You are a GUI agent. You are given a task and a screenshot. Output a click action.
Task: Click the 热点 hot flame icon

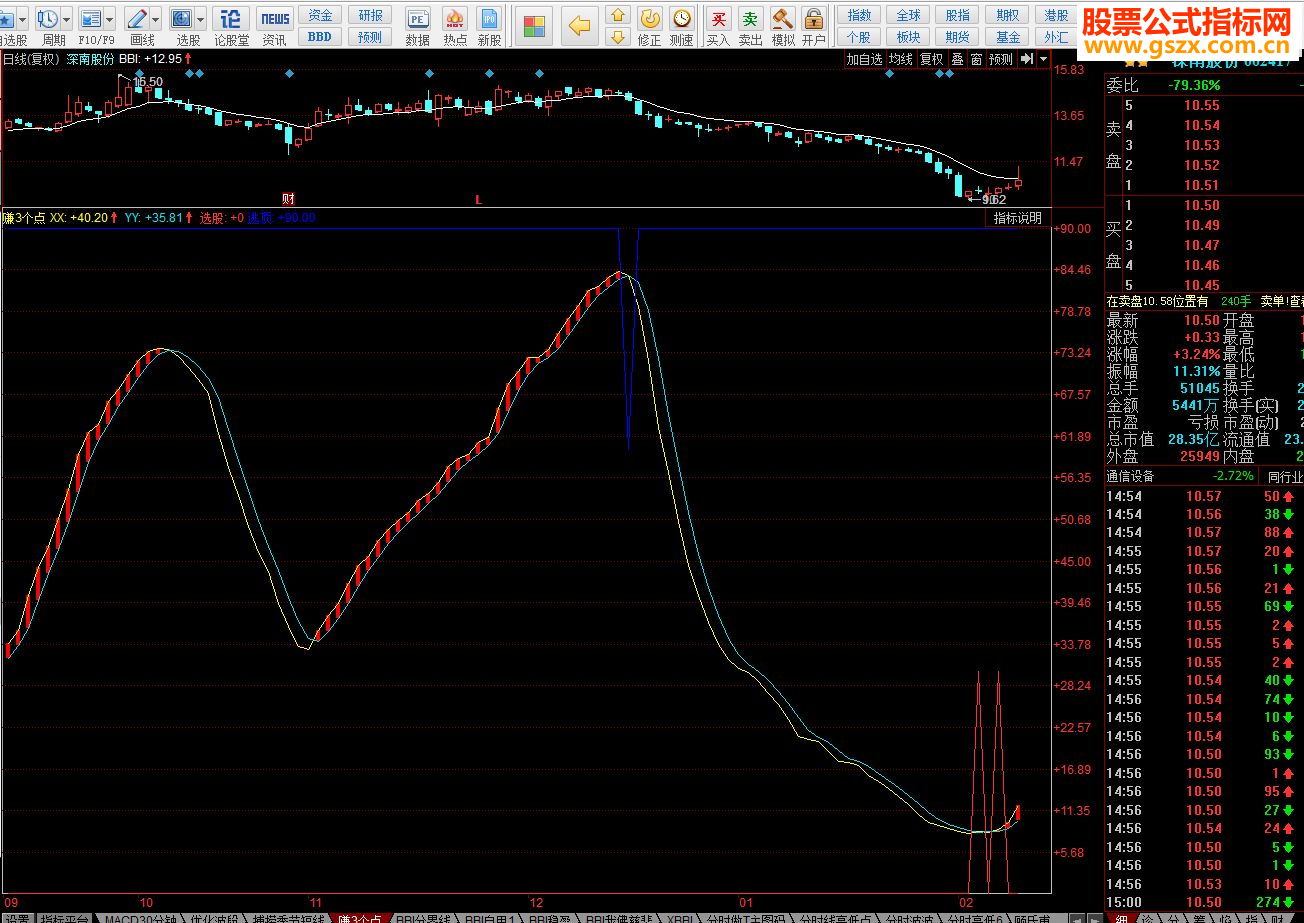[455, 19]
